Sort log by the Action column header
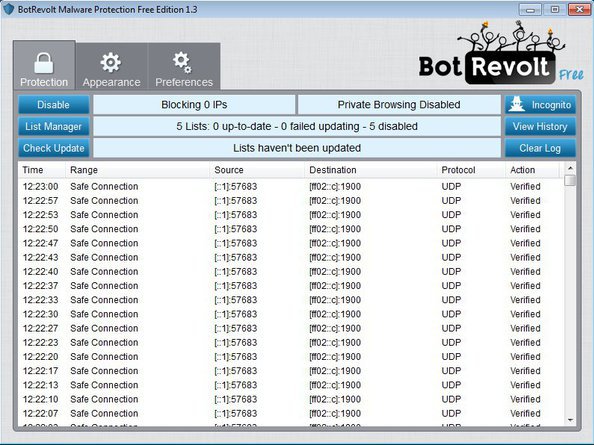 coord(532,170)
